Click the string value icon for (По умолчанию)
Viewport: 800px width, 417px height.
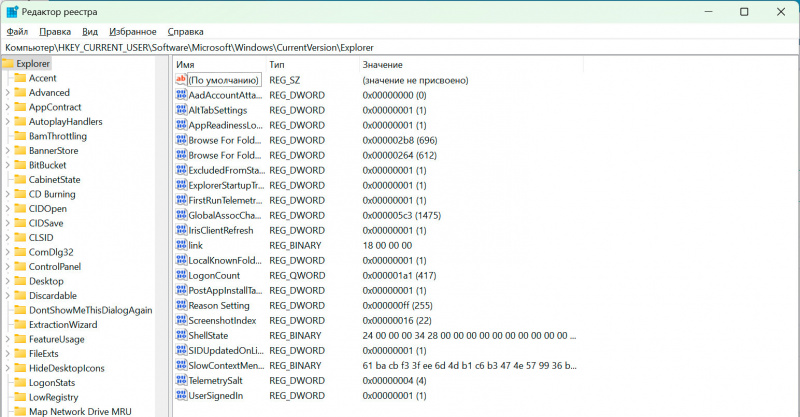point(181,80)
